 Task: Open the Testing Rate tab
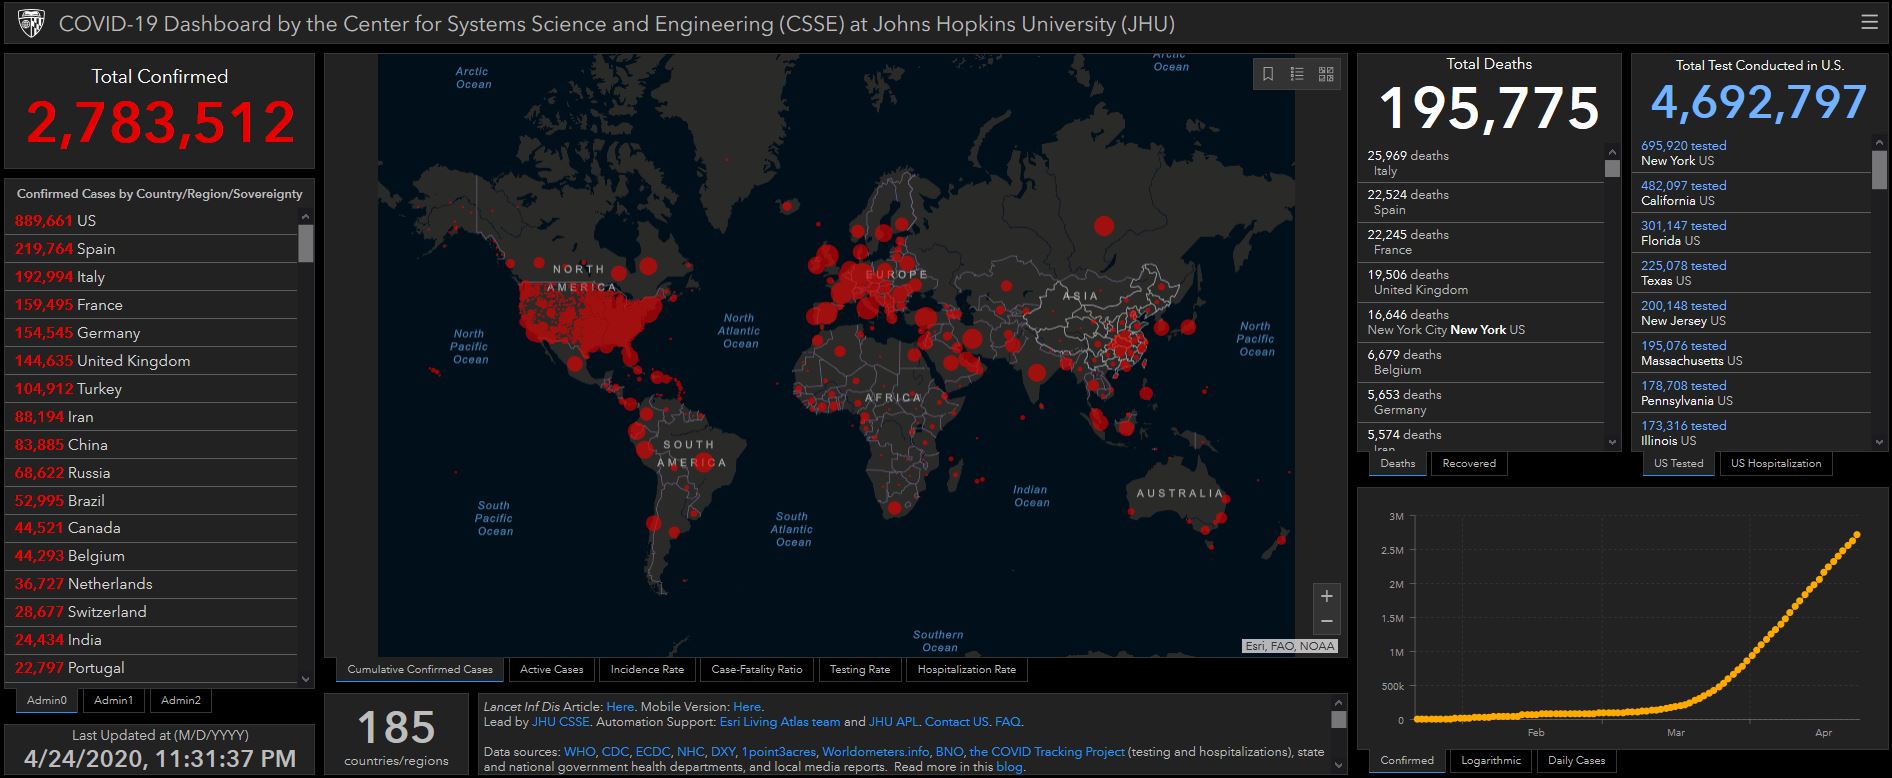click(x=860, y=670)
